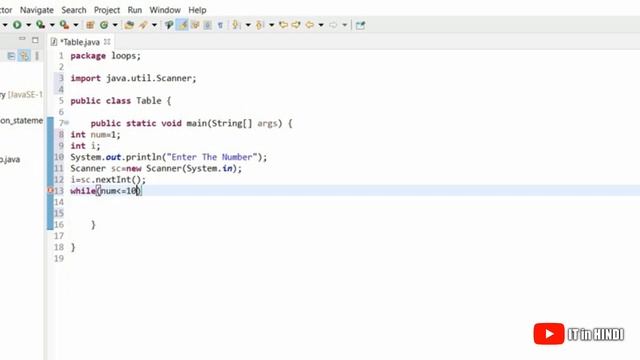
Task: Select the 'o.java' file in Package Explorer
Action: [x=10, y=159]
